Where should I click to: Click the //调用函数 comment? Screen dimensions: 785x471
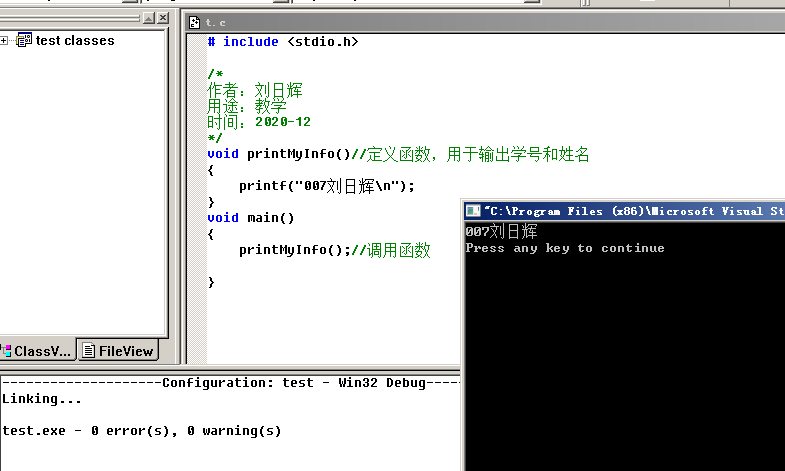pyautogui.click(x=391, y=250)
